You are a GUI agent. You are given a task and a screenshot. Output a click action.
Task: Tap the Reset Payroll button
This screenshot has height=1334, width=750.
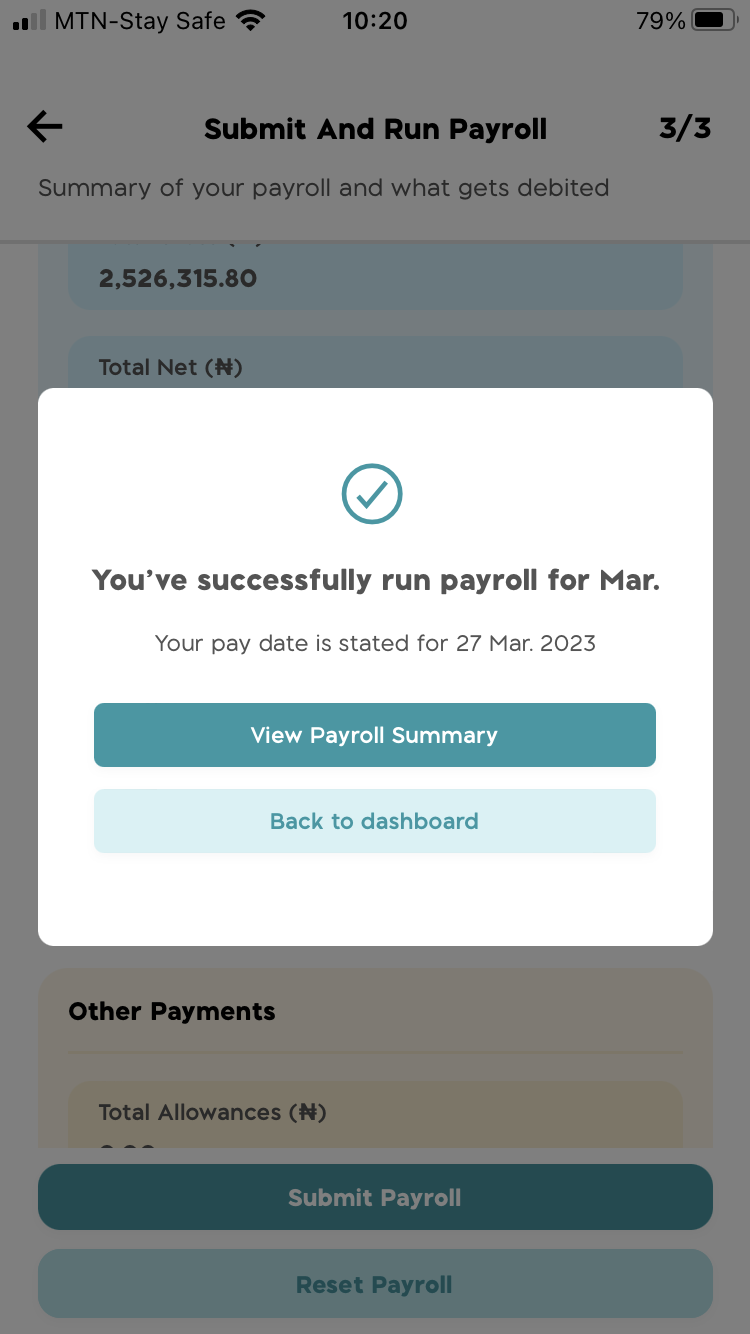pos(374,1284)
